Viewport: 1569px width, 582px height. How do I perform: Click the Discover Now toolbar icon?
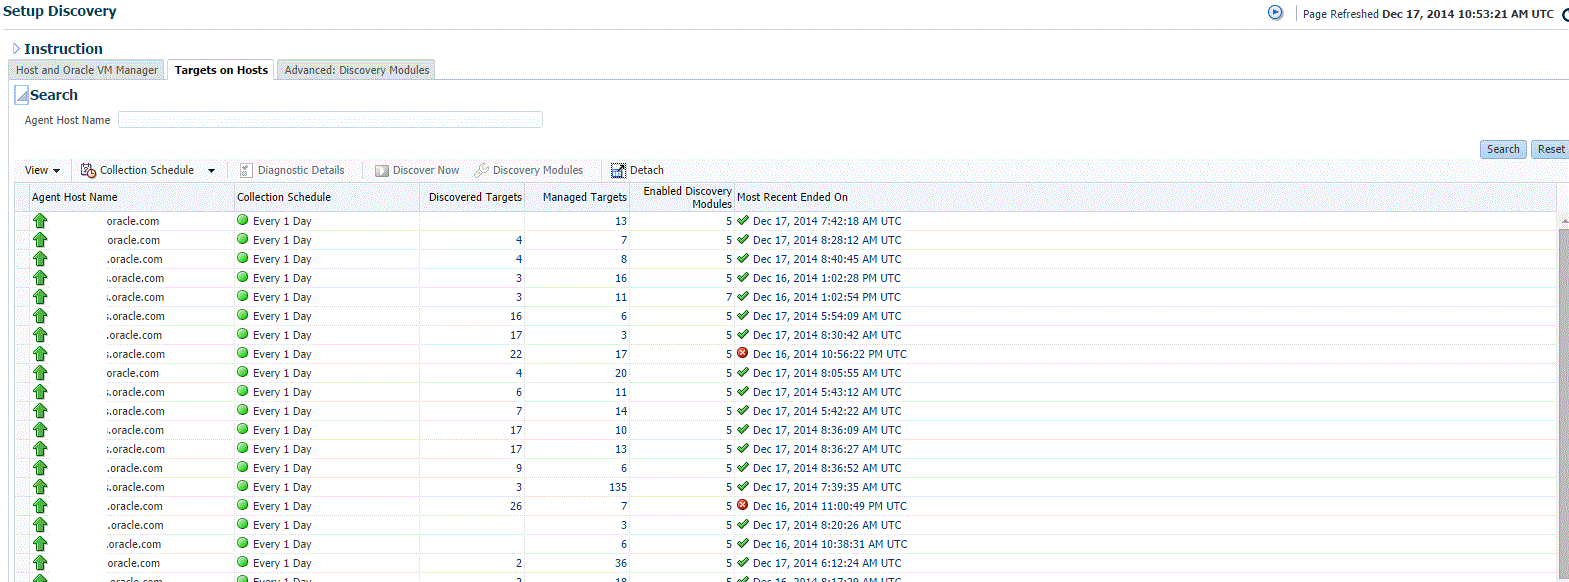pyautogui.click(x=381, y=171)
